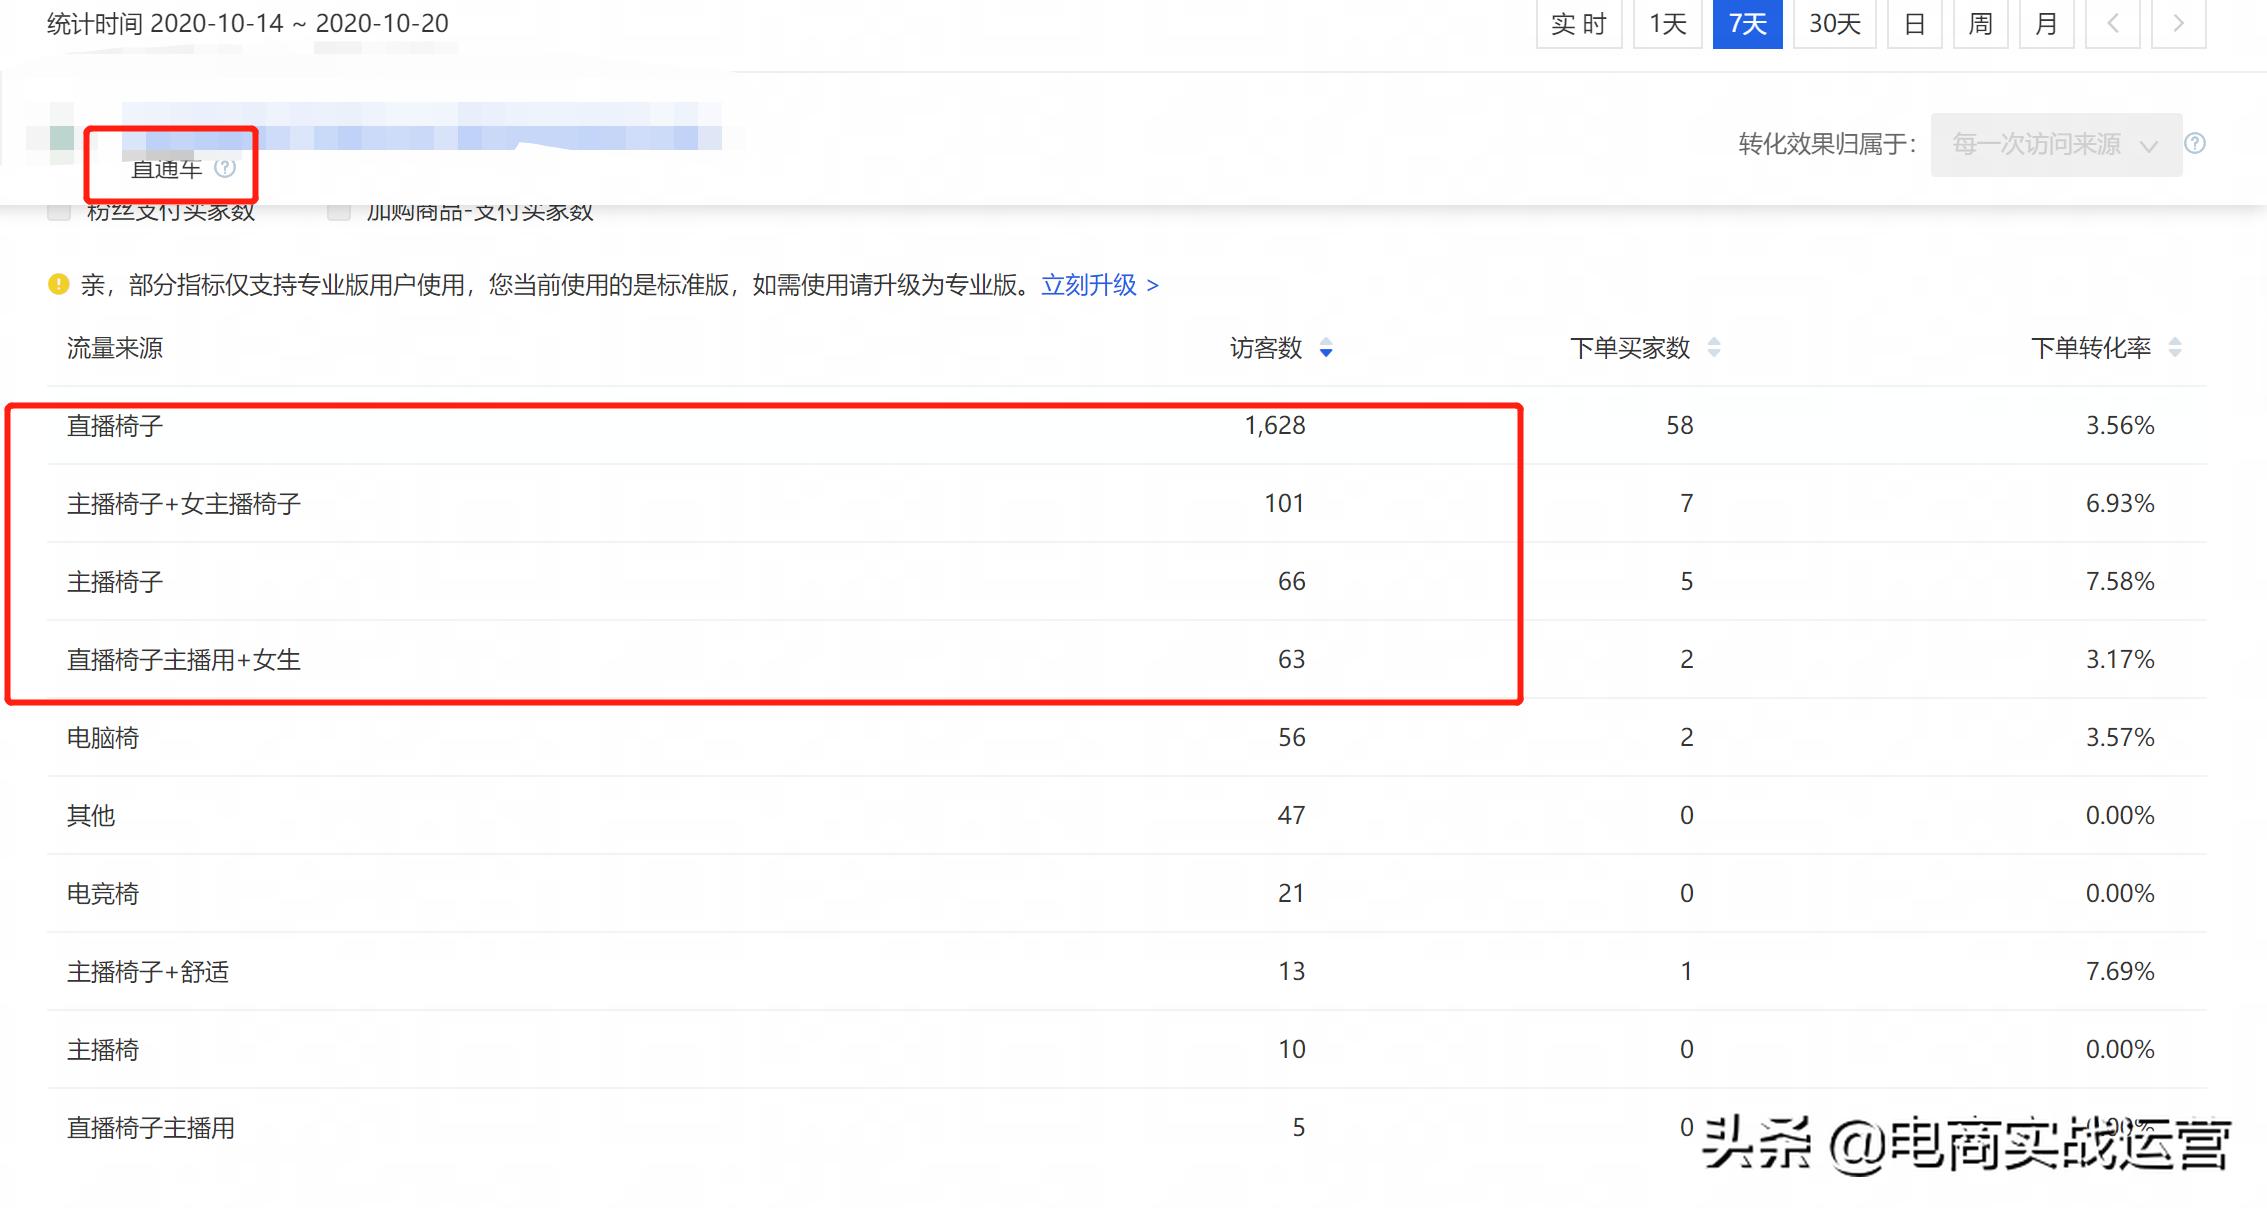Screen dimensions: 2267x1208
Task: Sort table by 访客数 column arrow
Action: pos(1326,348)
